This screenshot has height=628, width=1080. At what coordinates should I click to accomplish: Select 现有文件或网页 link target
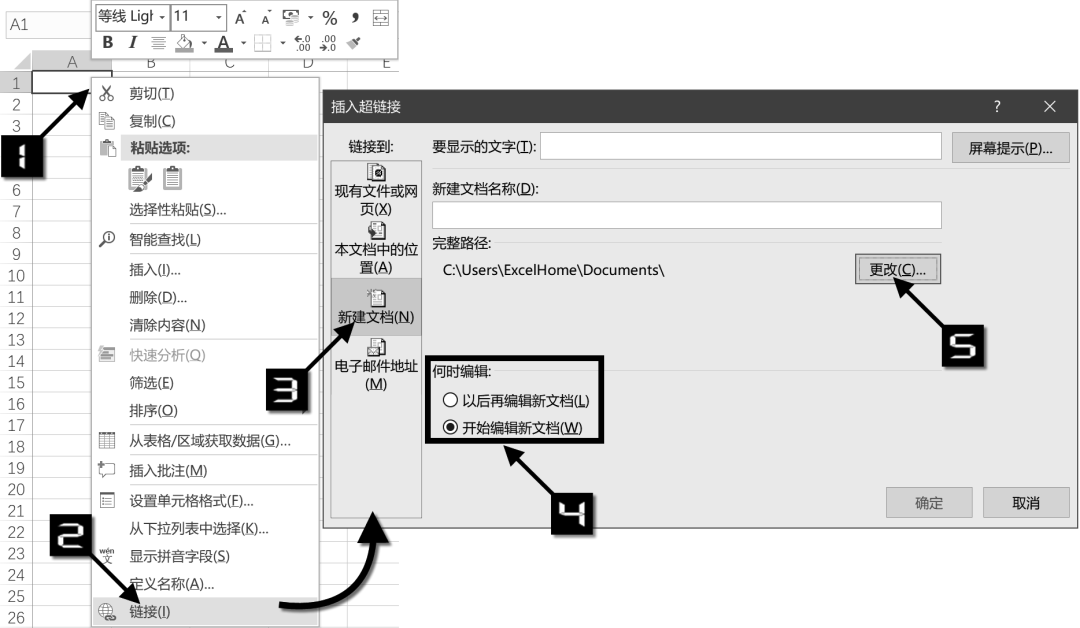point(376,190)
